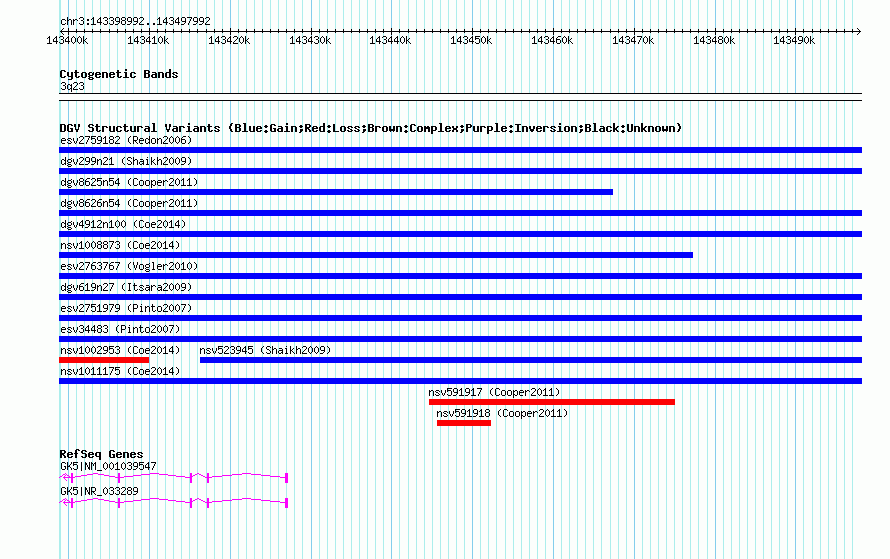
Task: Click the RefSeq Genes track title
Action: tap(101, 454)
